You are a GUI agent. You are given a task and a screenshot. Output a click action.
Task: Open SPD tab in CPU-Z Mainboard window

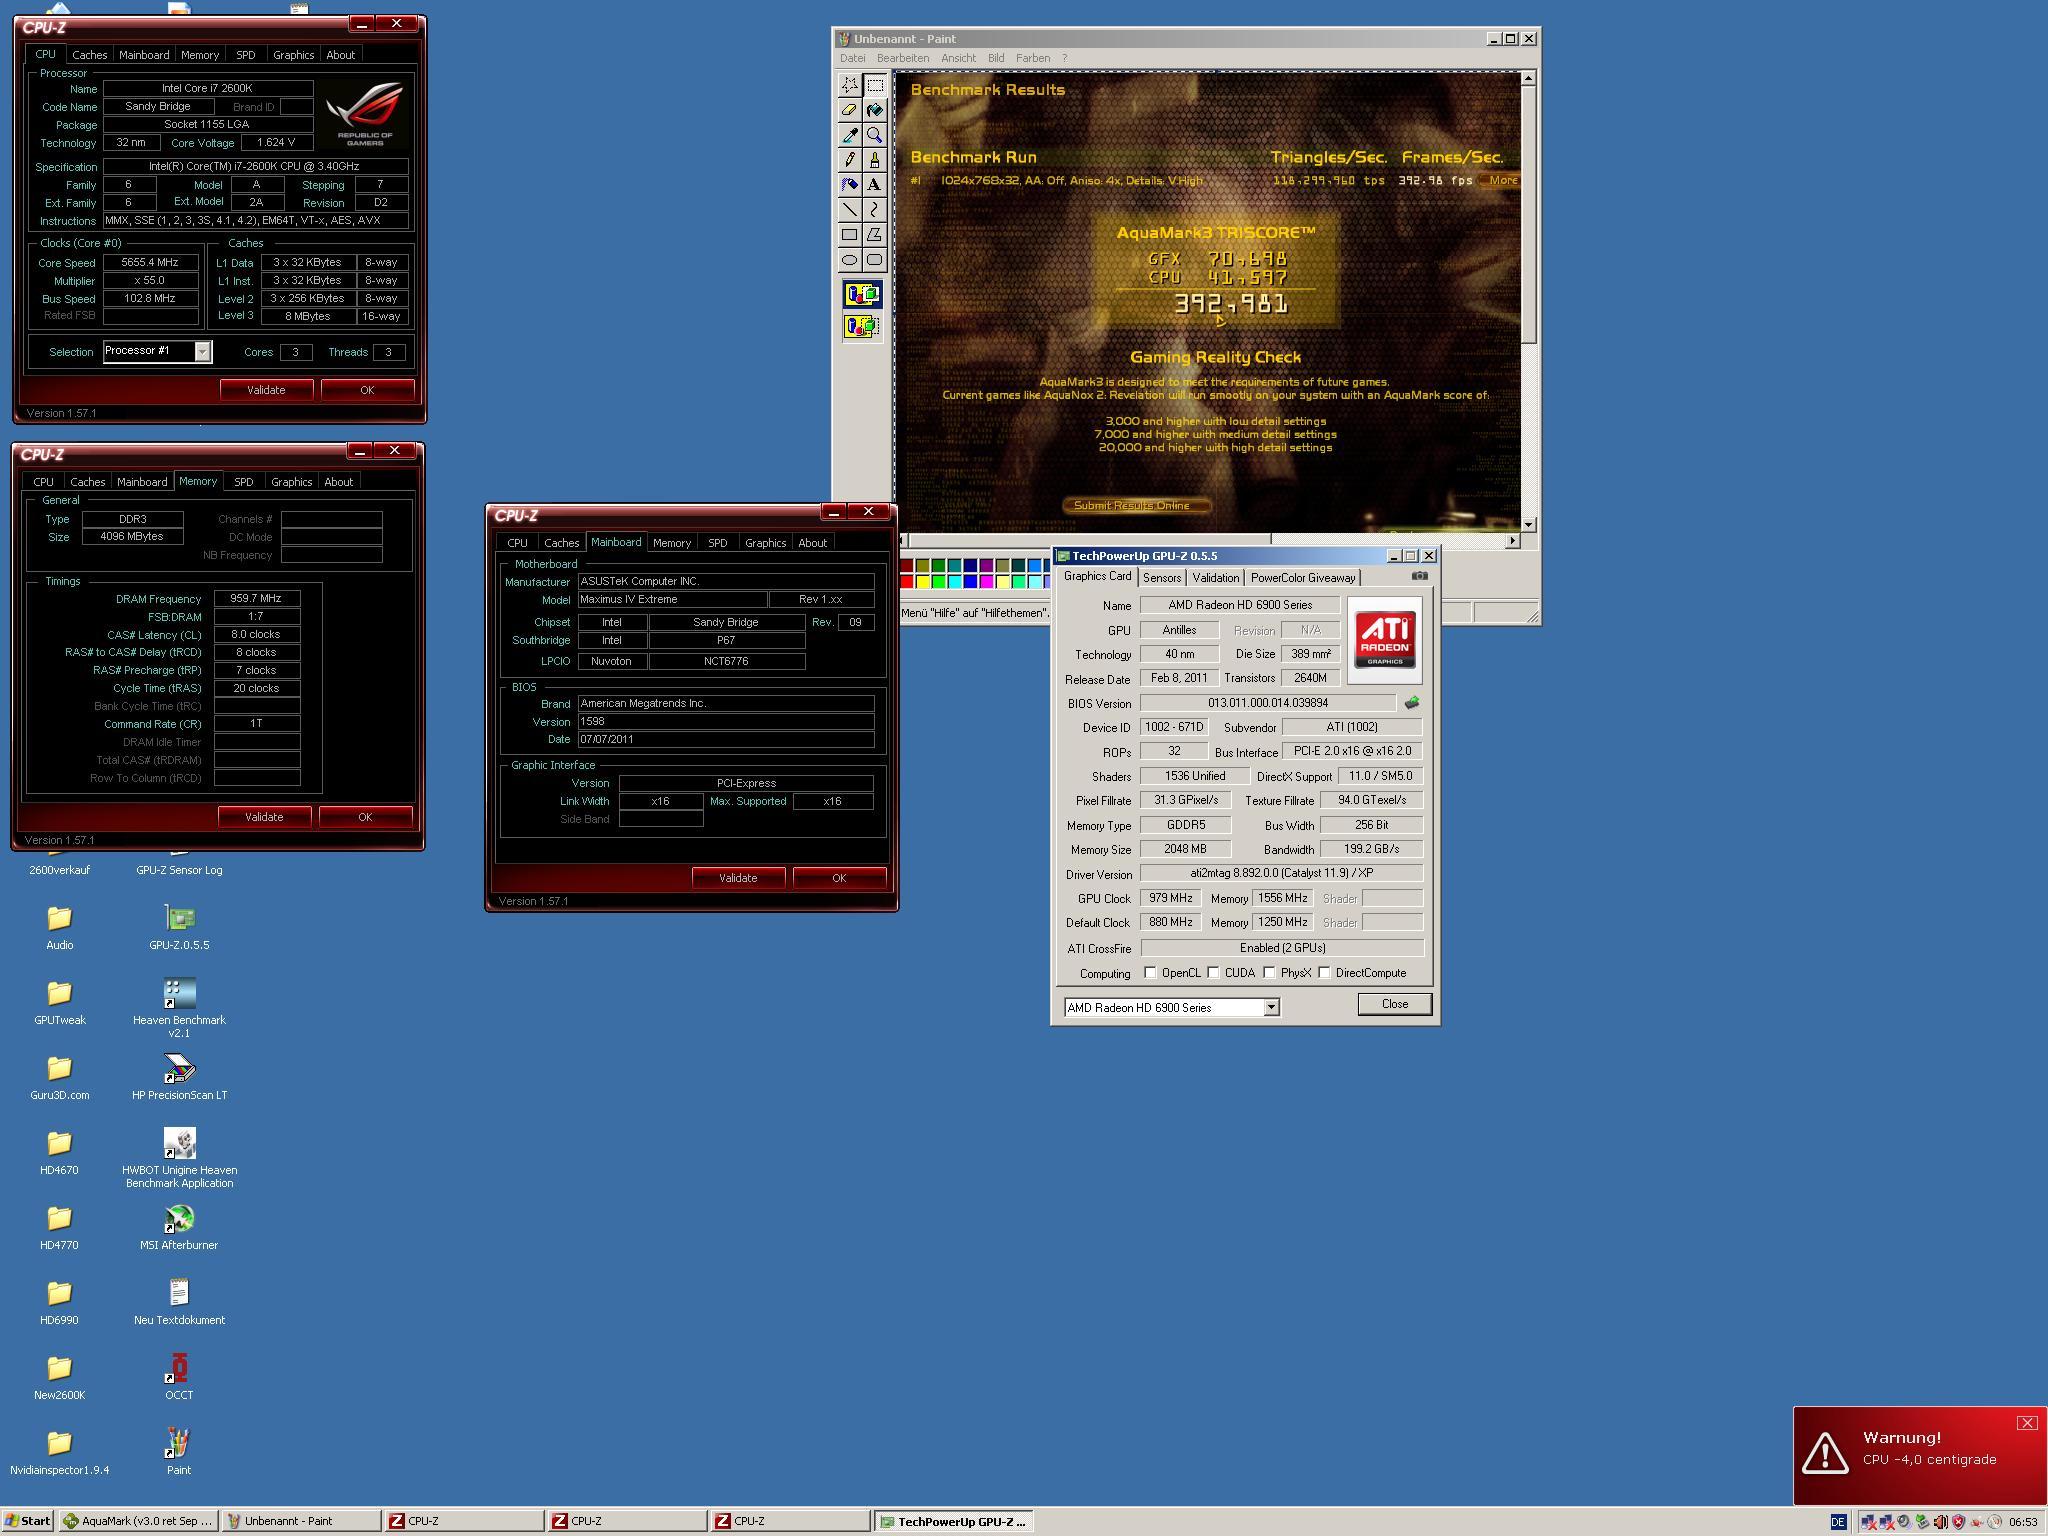point(717,543)
